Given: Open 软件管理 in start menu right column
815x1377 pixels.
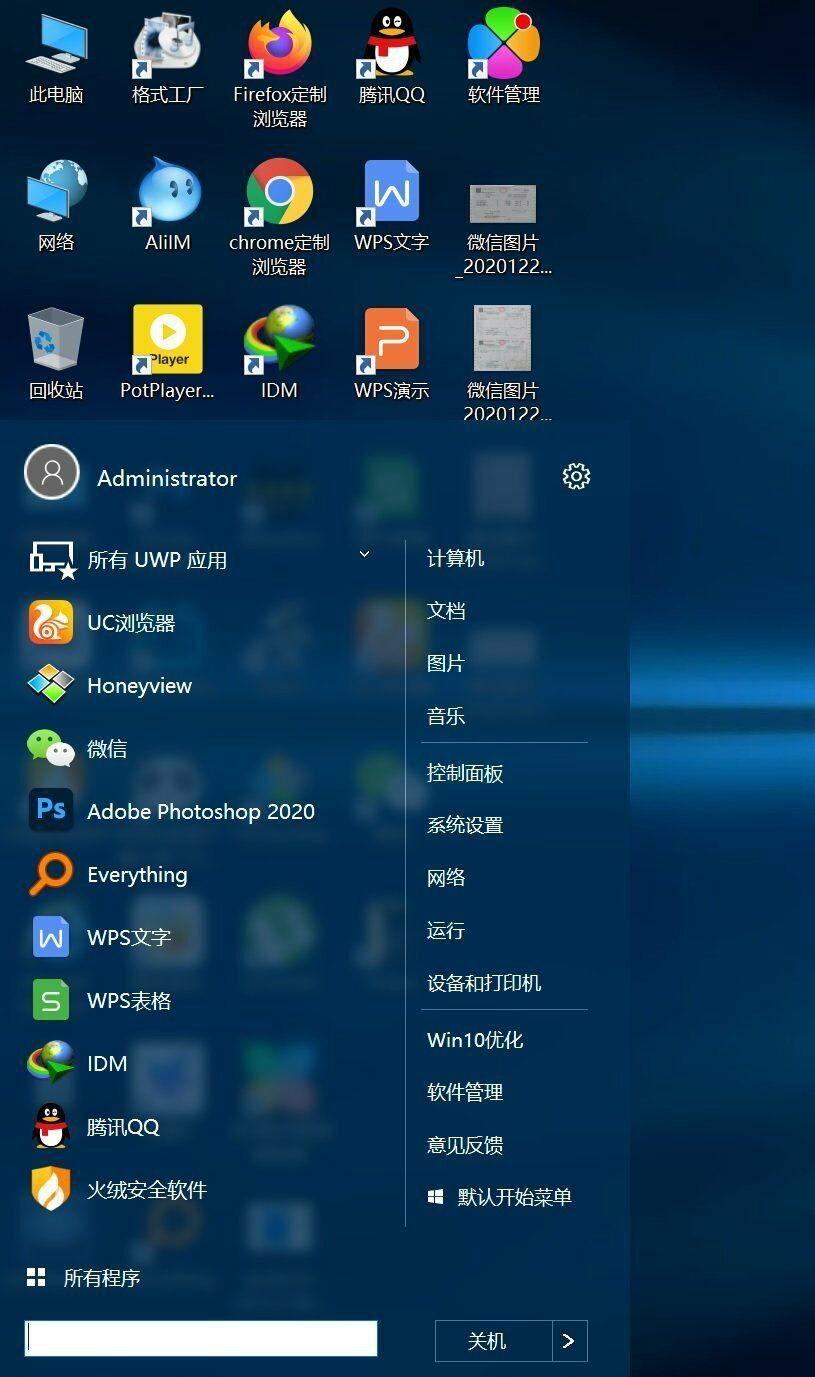Looking at the screenshot, I should point(465,1092).
